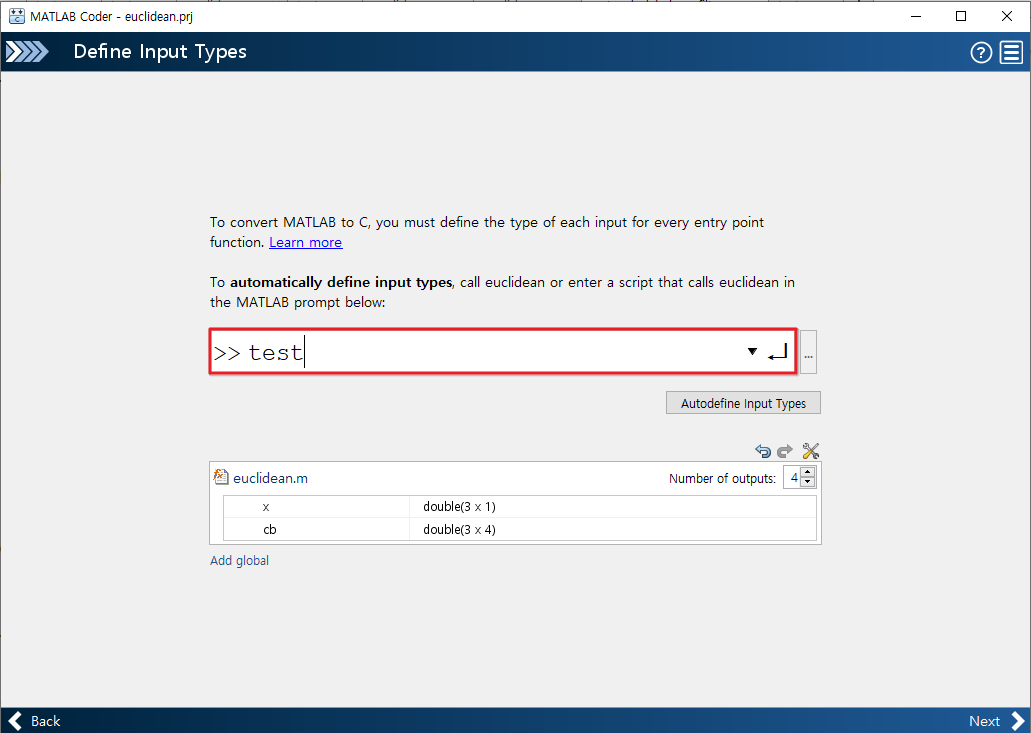The width and height of the screenshot is (1031, 733).
Task: Click the Number of outputs label
Action: pos(722,479)
